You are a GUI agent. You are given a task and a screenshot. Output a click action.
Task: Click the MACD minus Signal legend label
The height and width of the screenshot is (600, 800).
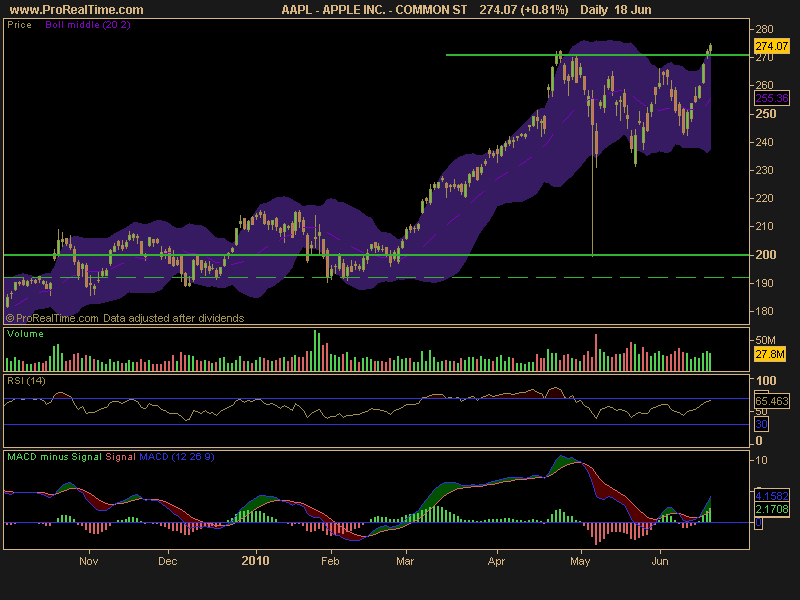click(54, 457)
